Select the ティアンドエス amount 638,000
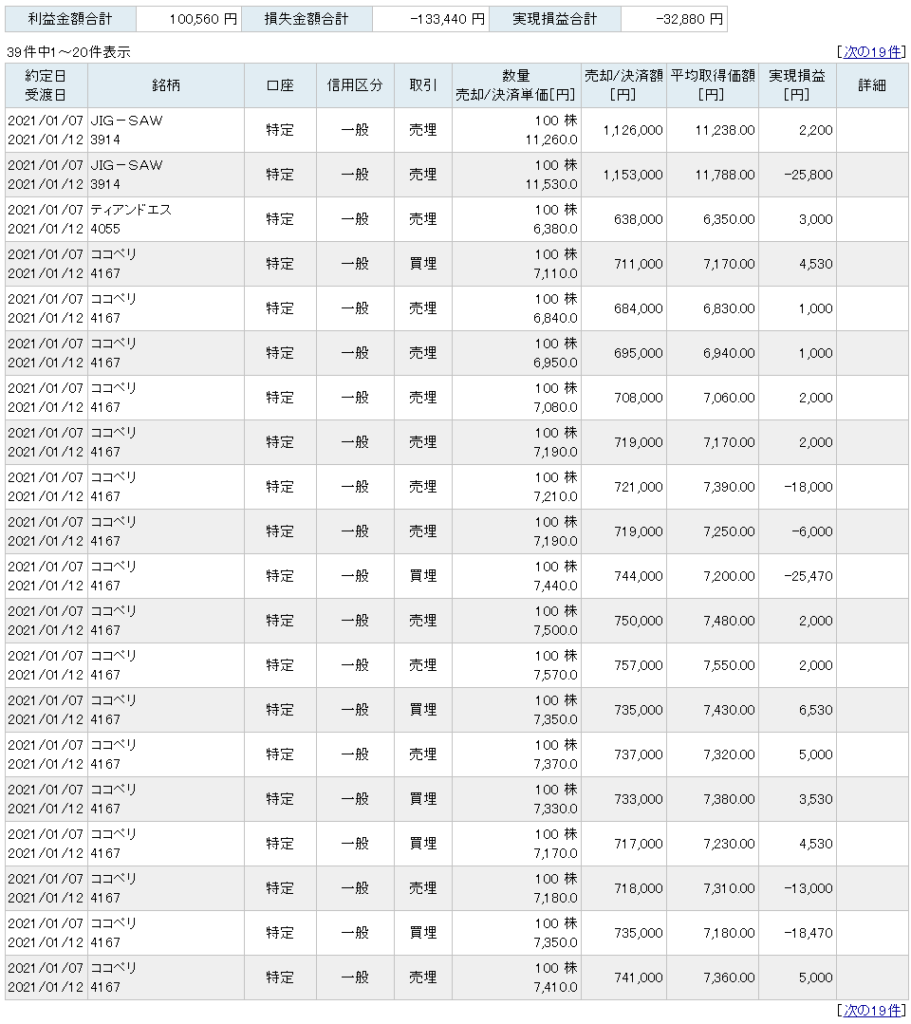This screenshot has width=911, height=1024. coord(638,219)
